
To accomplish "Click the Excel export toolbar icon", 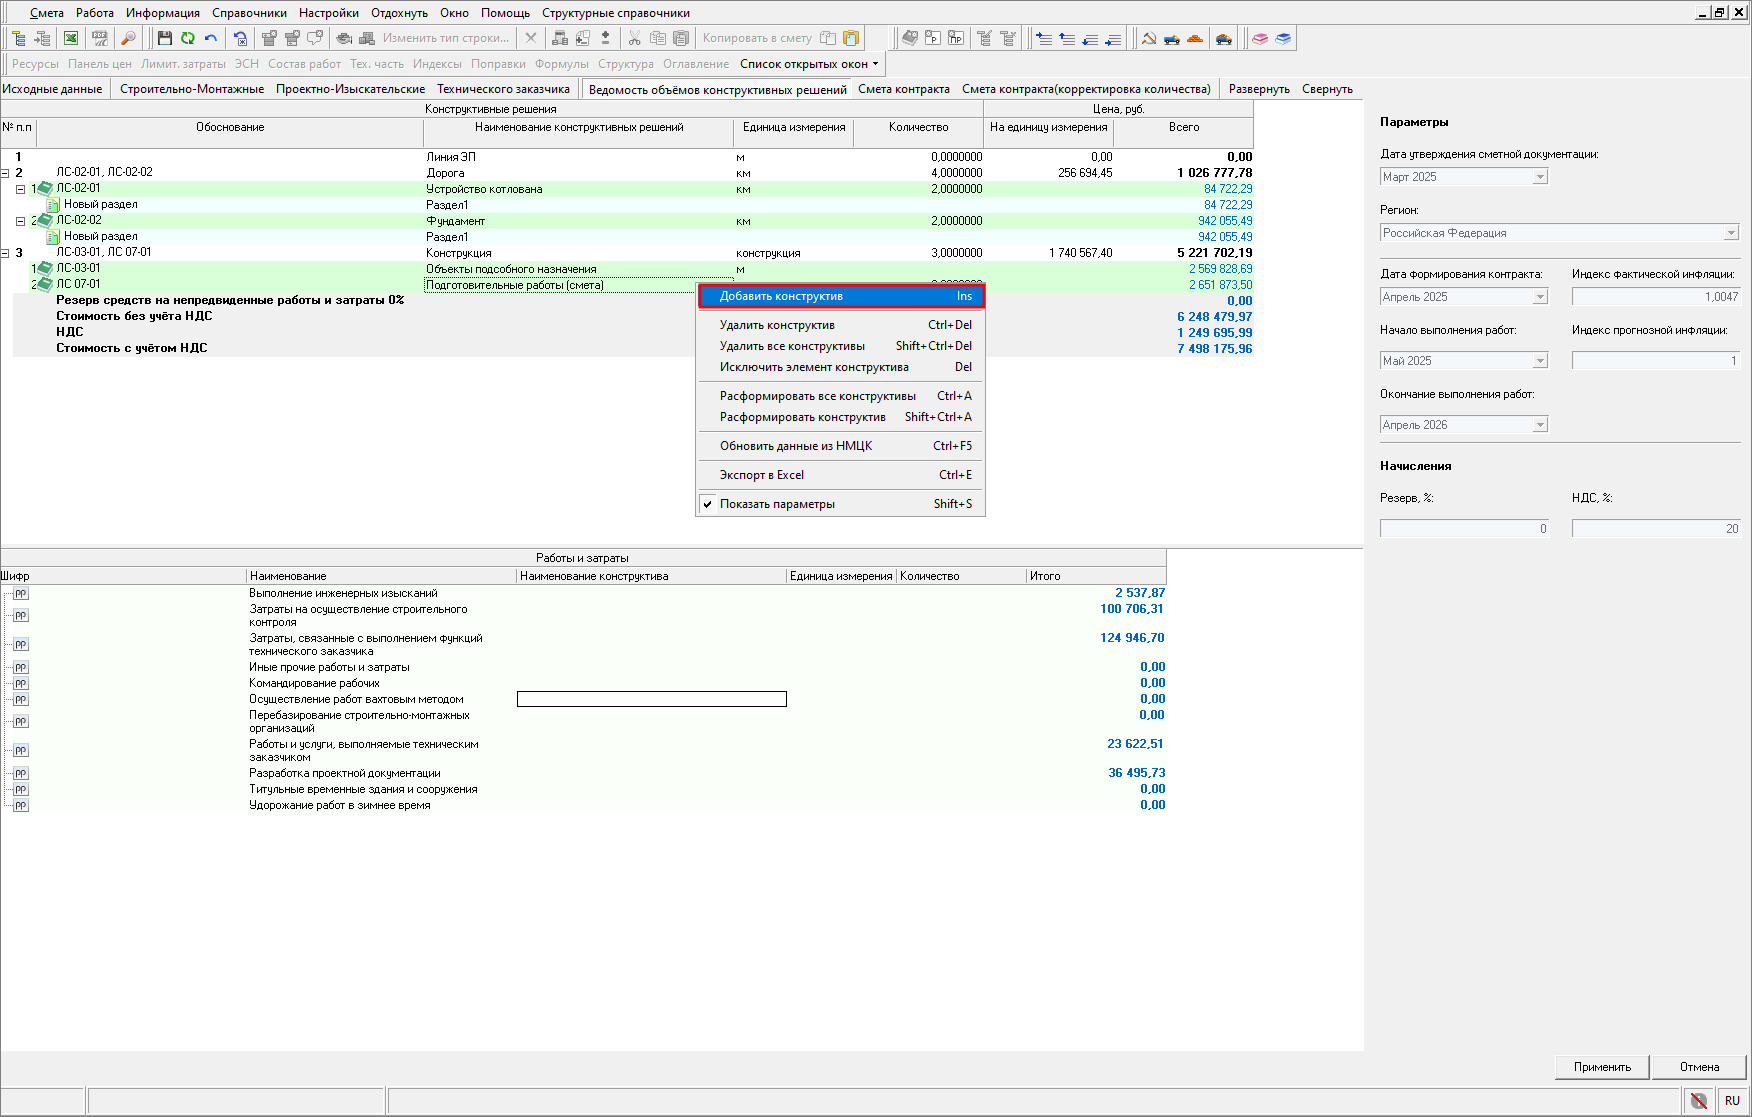I will click(x=71, y=38).
